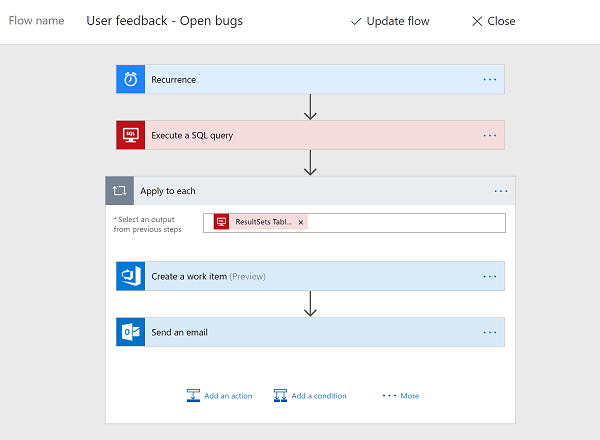Click the Apply to each loop icon

(x=120, y=190)
